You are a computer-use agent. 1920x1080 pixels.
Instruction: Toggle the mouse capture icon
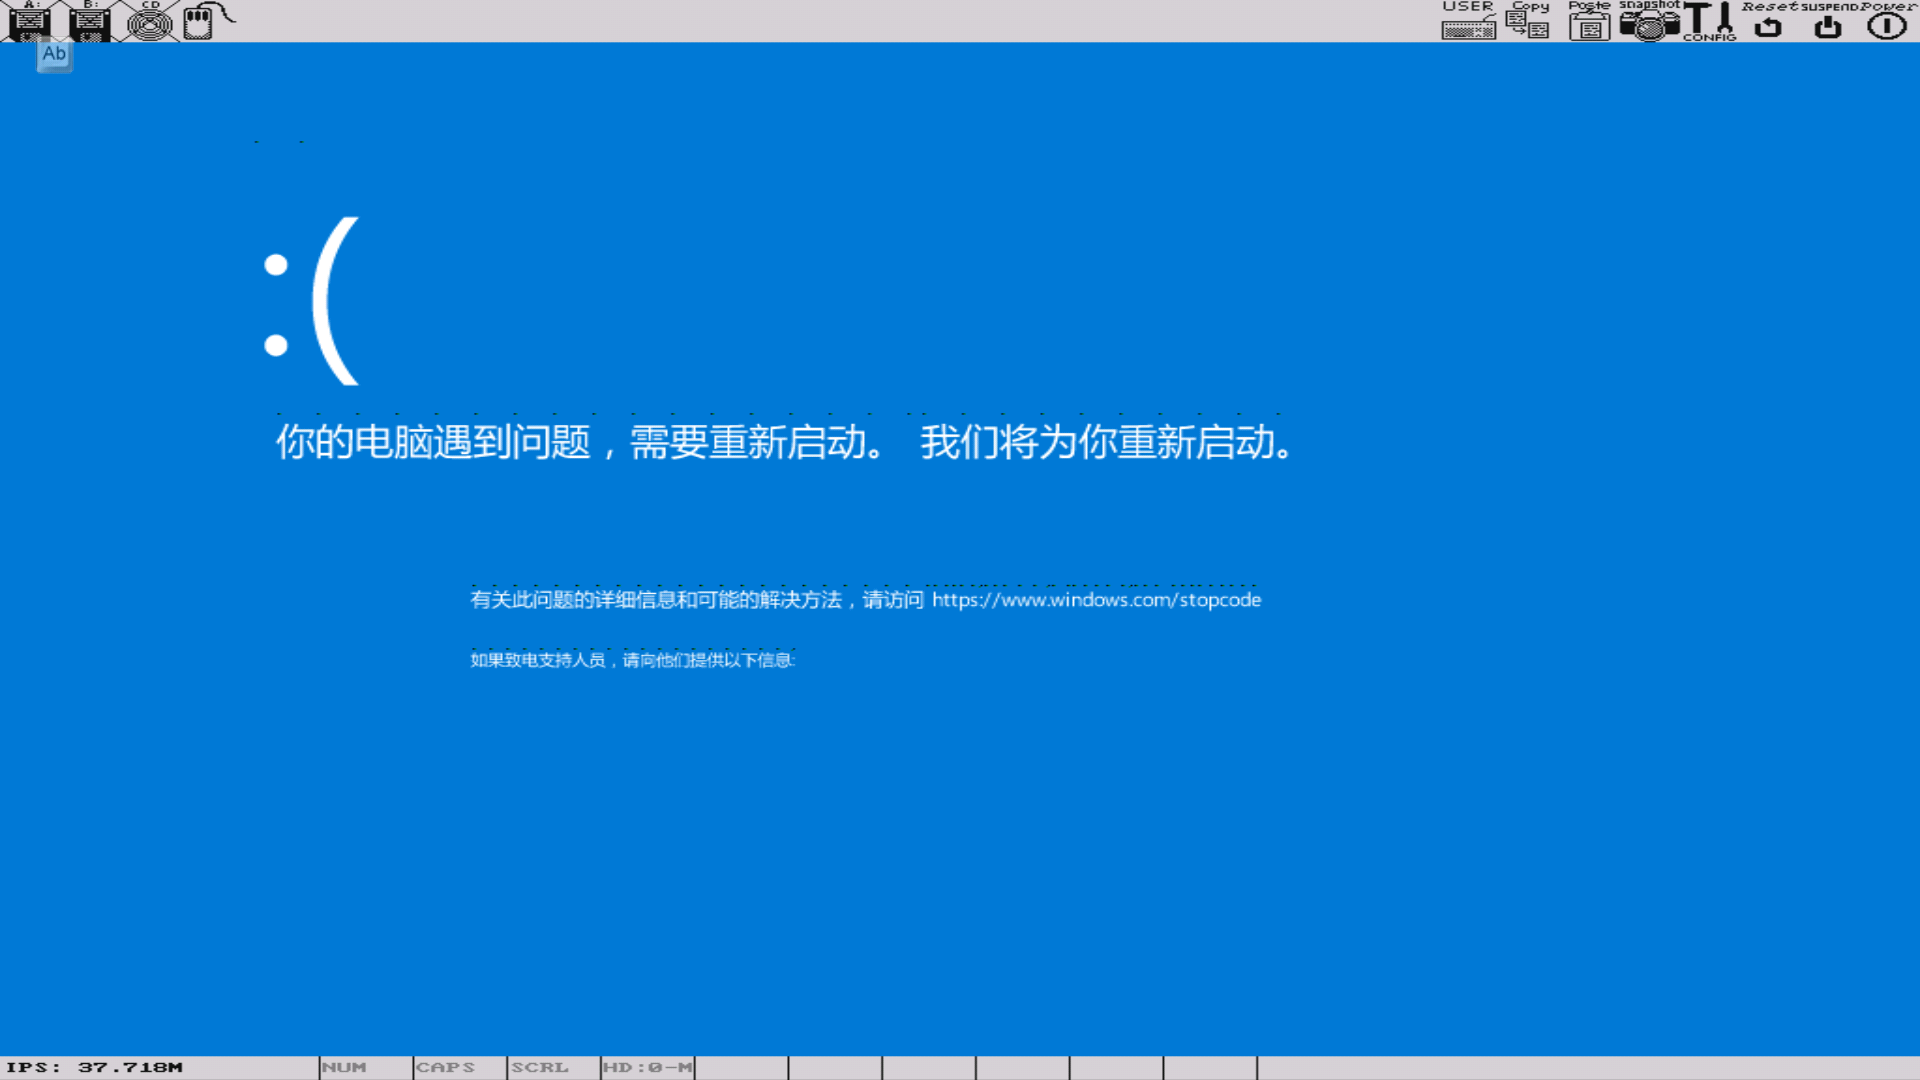tap(208, 21)
